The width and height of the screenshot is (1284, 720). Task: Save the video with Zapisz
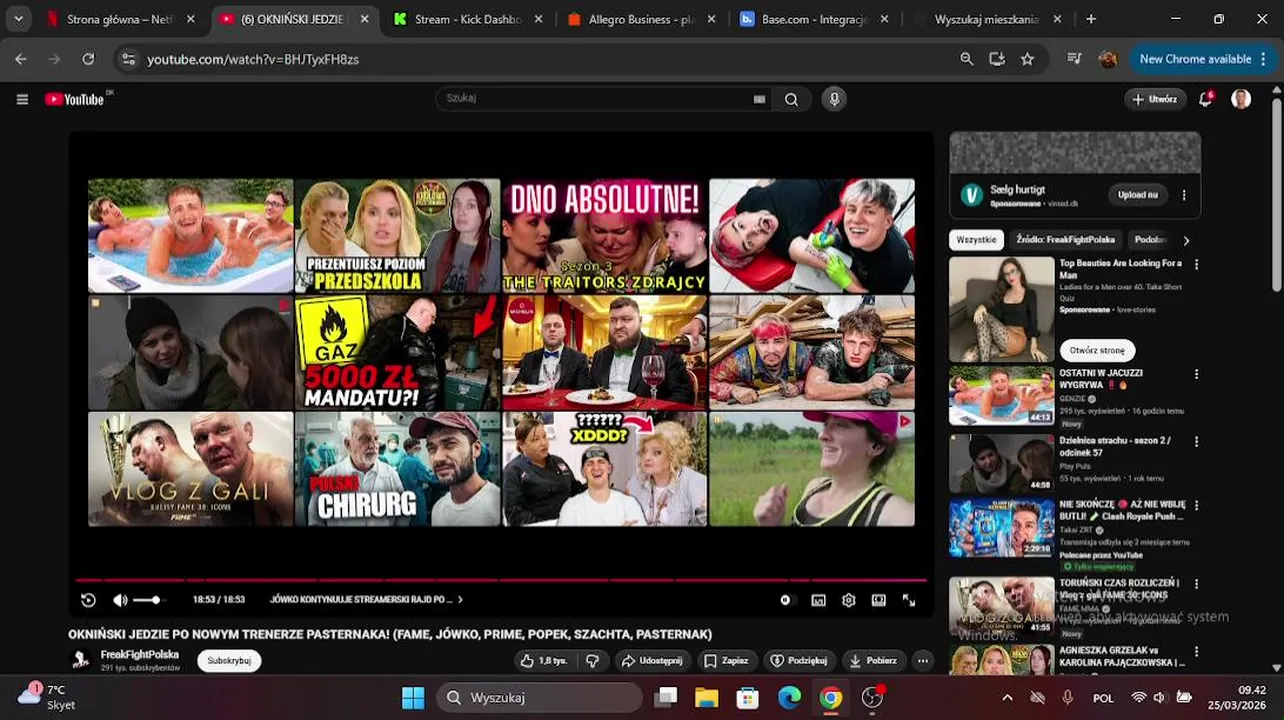(727, 661)
